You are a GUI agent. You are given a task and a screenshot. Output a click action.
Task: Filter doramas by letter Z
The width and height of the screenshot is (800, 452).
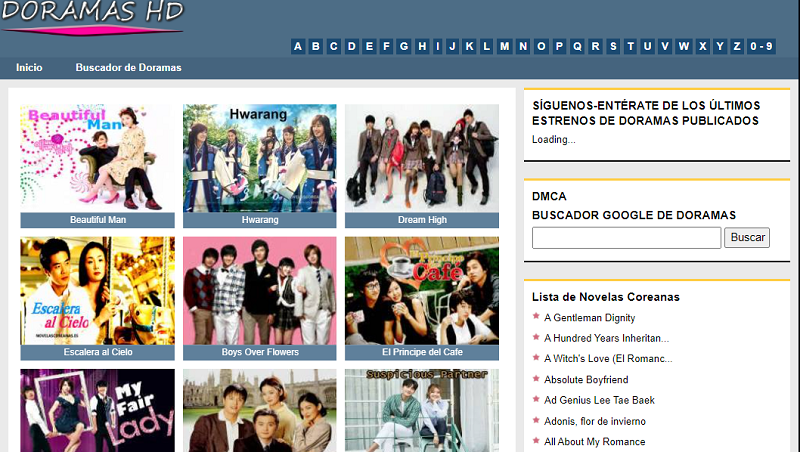point(737,46)
